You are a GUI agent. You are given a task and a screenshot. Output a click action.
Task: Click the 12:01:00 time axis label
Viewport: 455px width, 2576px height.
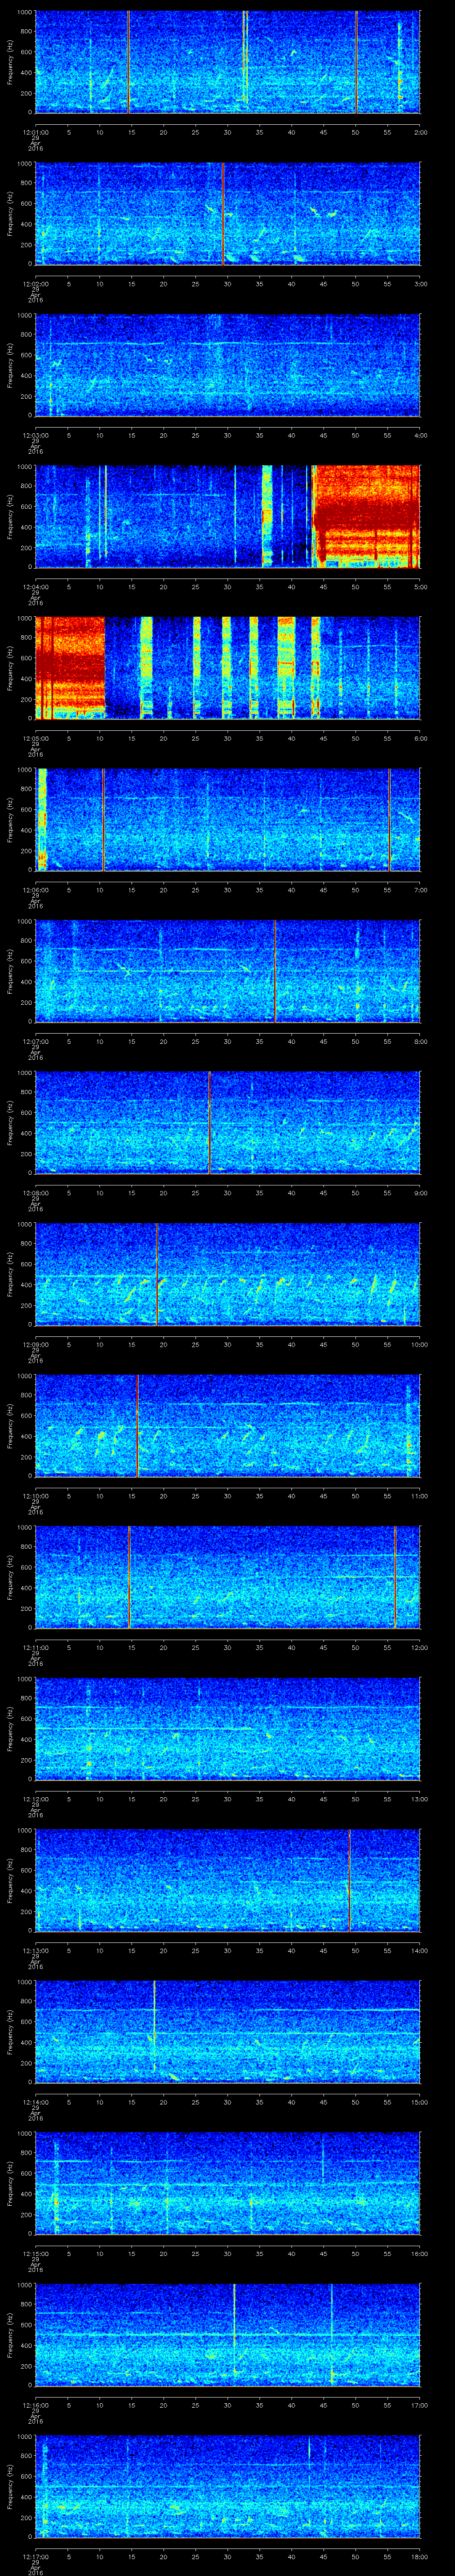pos(35,131)
